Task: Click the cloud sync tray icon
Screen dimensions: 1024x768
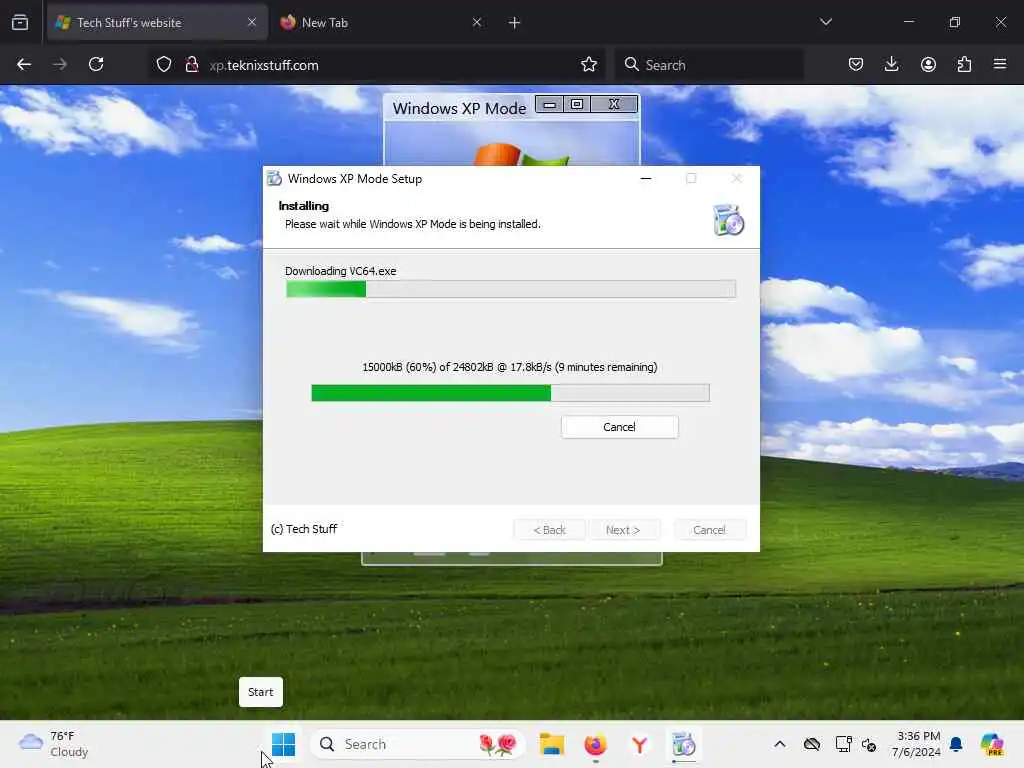Action: (x=812, y=744)
